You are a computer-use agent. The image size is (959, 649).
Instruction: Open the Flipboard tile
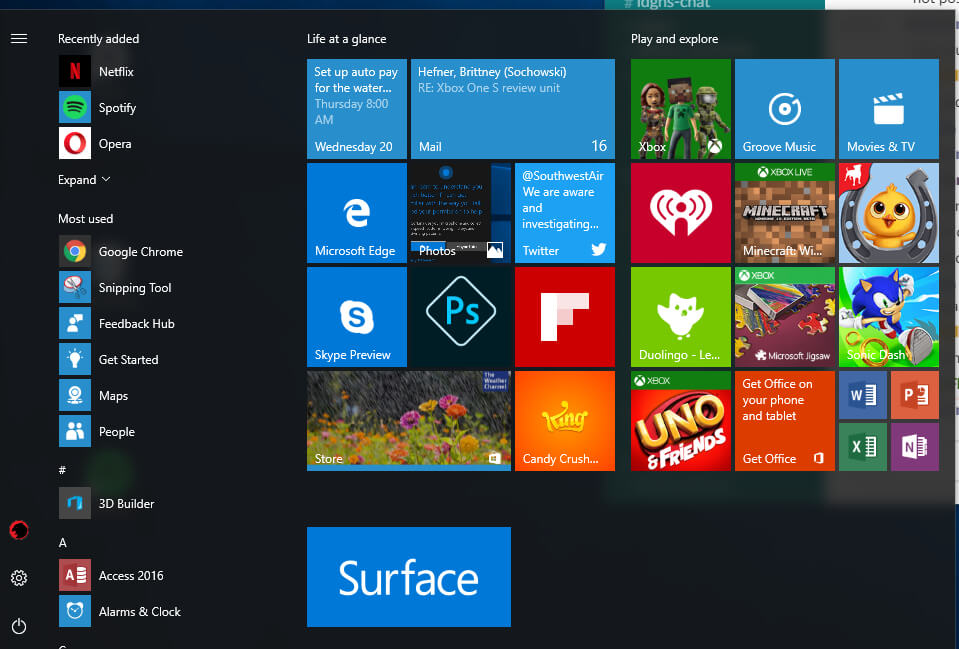click(x=565, y=317)
